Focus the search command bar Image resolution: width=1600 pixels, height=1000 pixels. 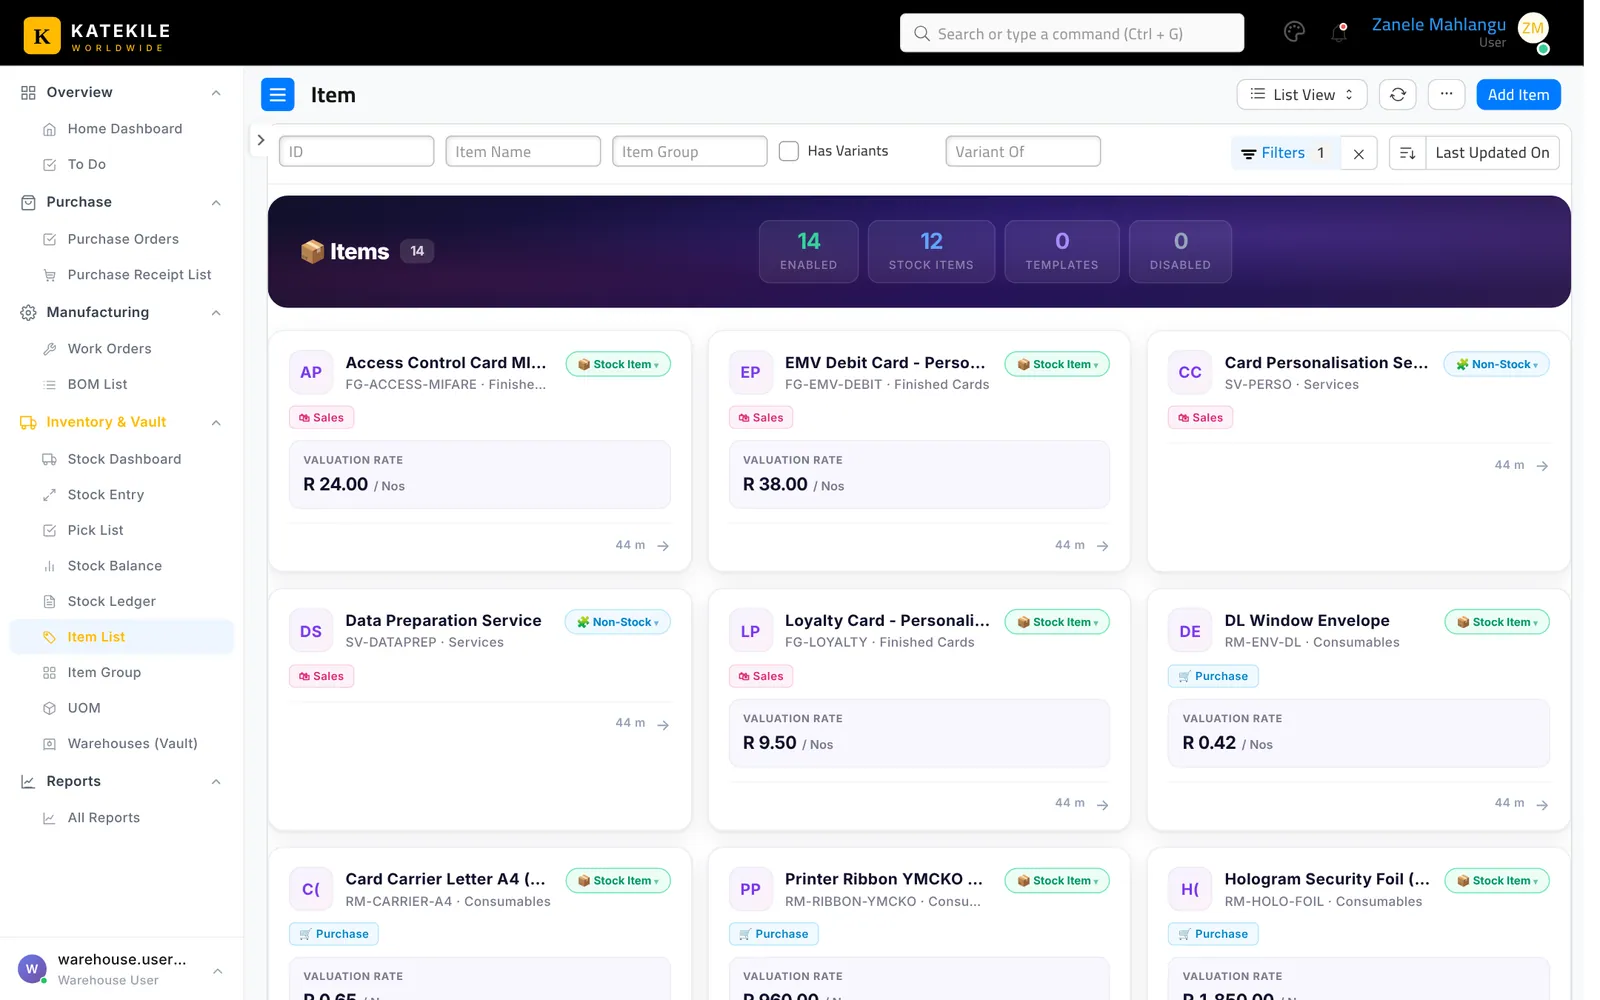1071,33
